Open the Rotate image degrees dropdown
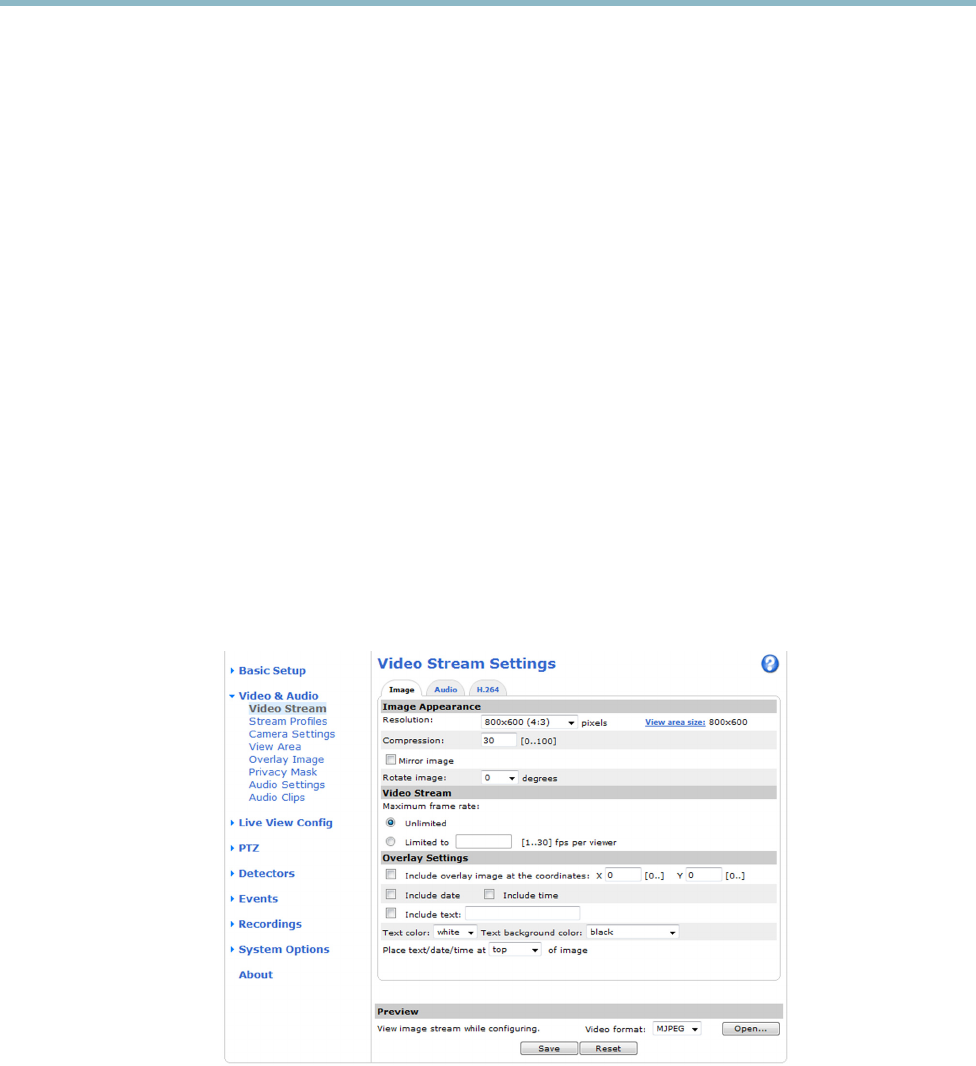Screen dimensions: 976x1066 coord(500,778)
